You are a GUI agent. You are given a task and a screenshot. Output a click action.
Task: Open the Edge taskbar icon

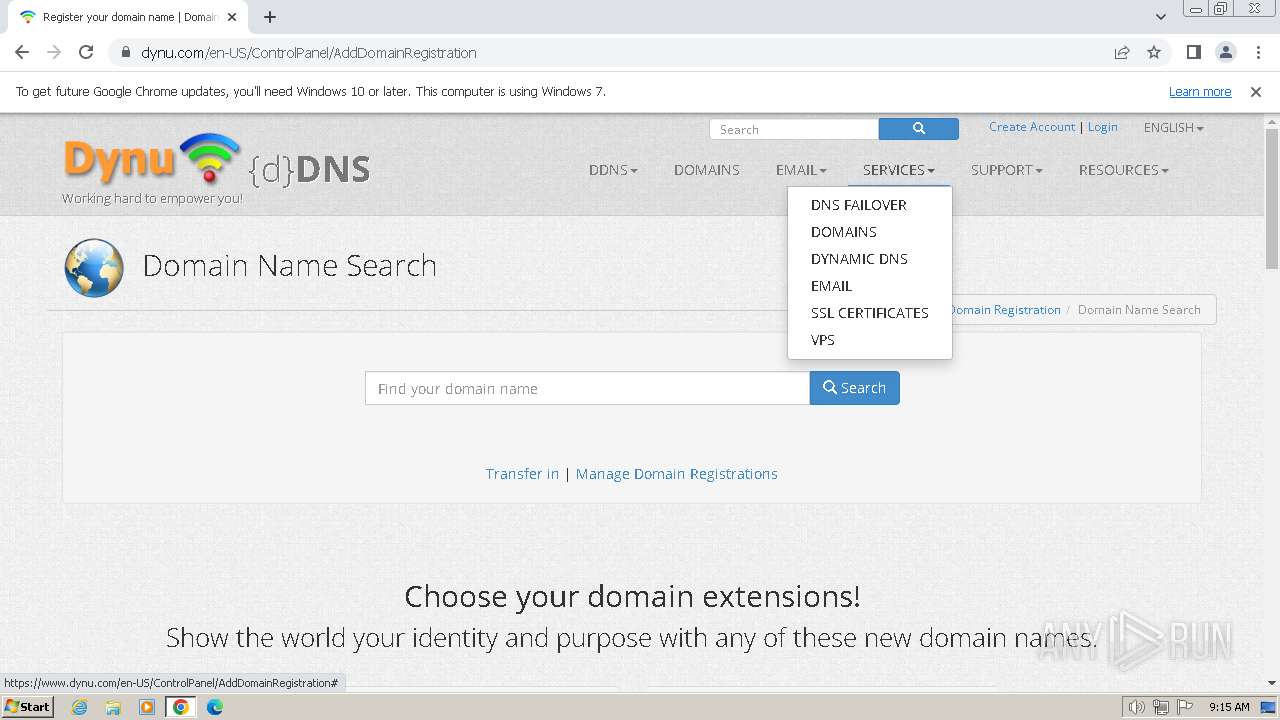pyautogui.click(x=215, y=707)
